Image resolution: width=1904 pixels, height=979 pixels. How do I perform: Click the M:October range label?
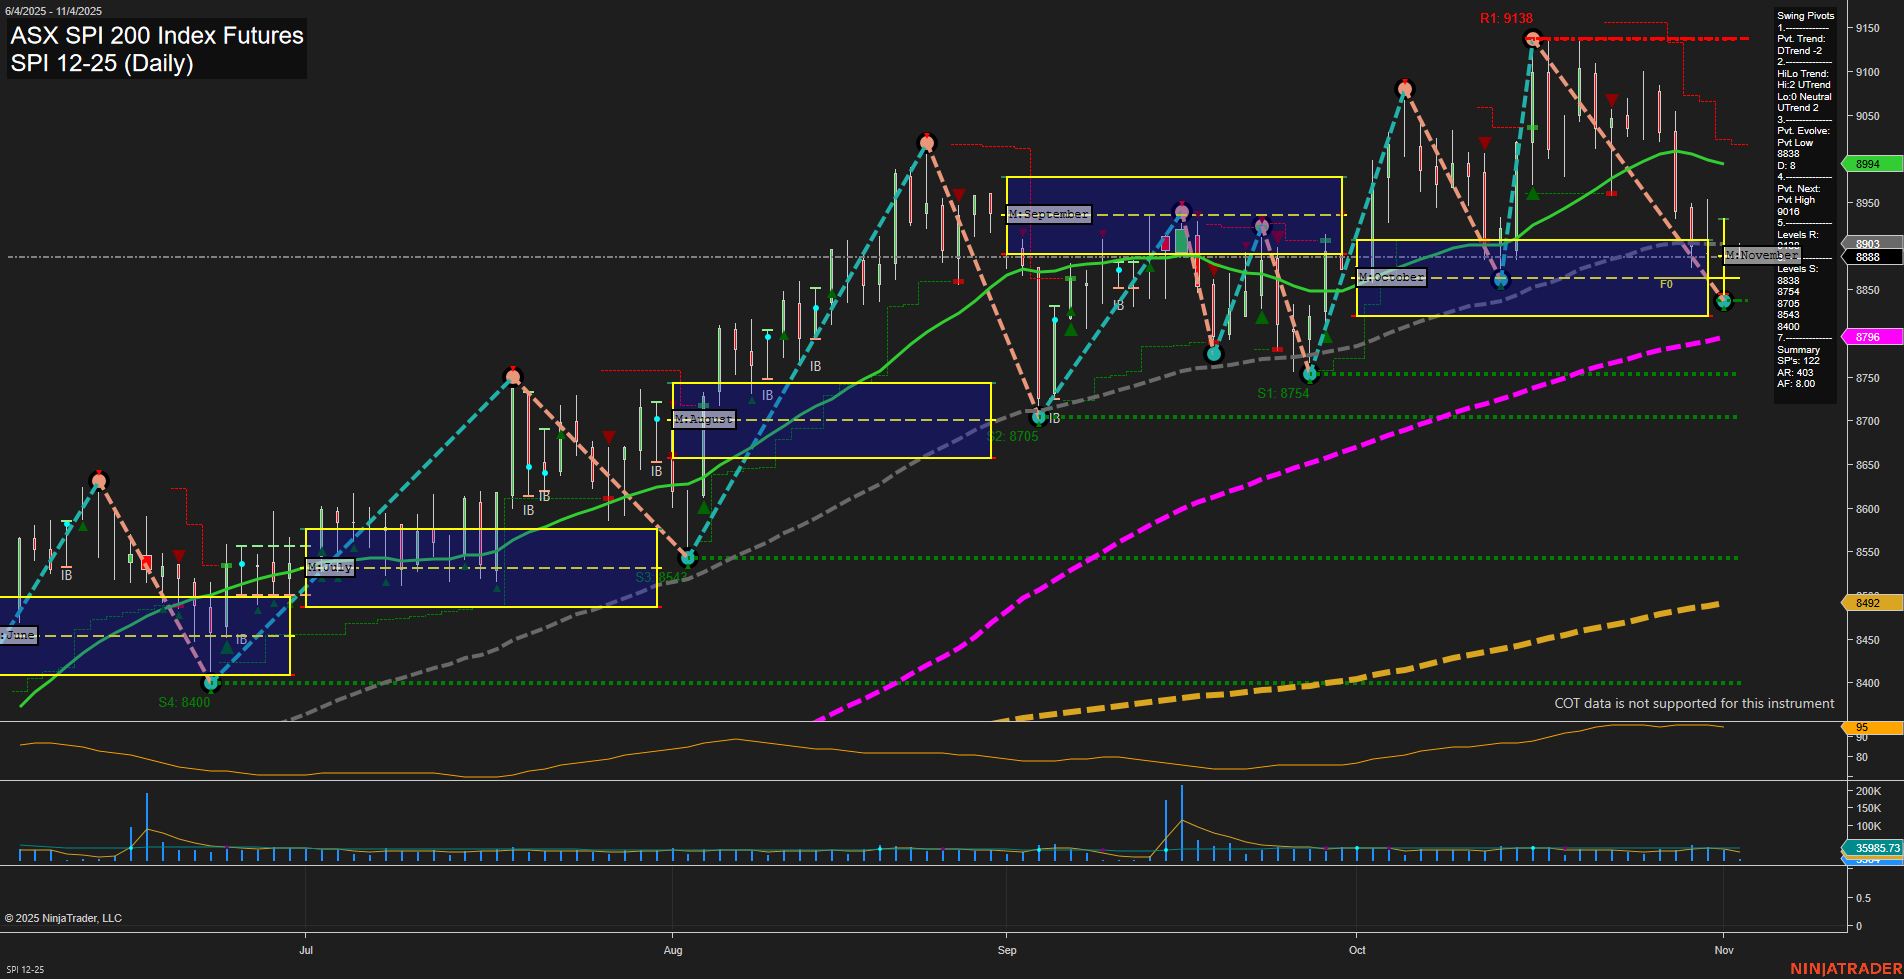pos(1390,277)
